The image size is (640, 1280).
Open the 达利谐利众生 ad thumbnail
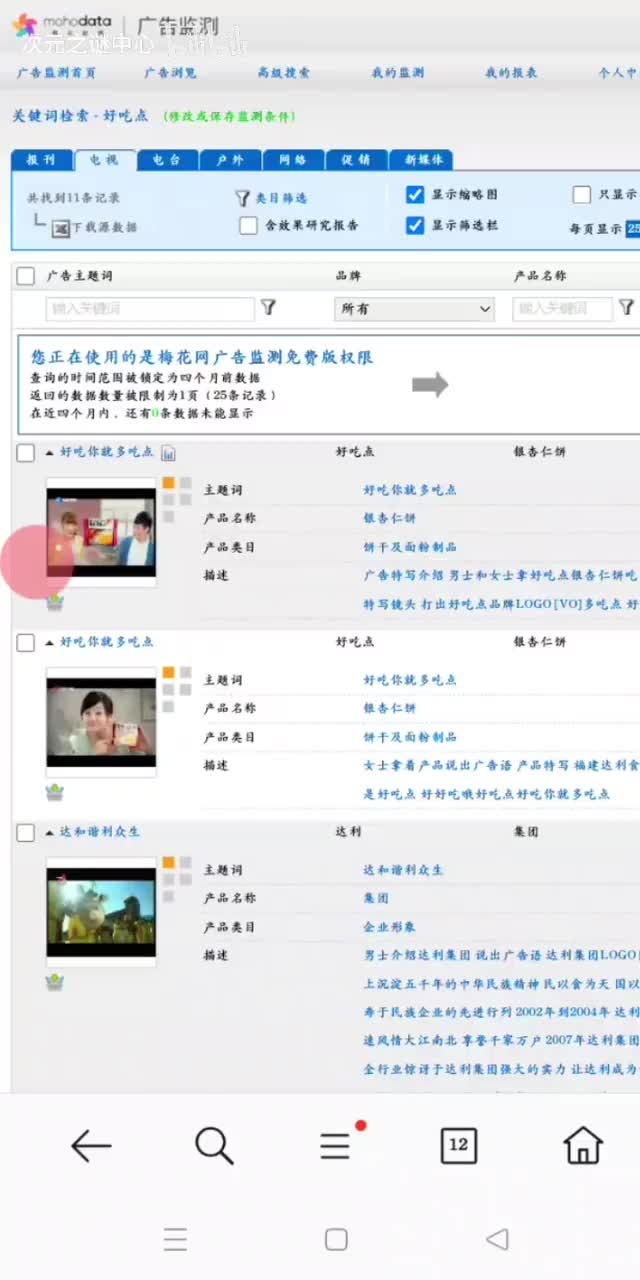101,912
